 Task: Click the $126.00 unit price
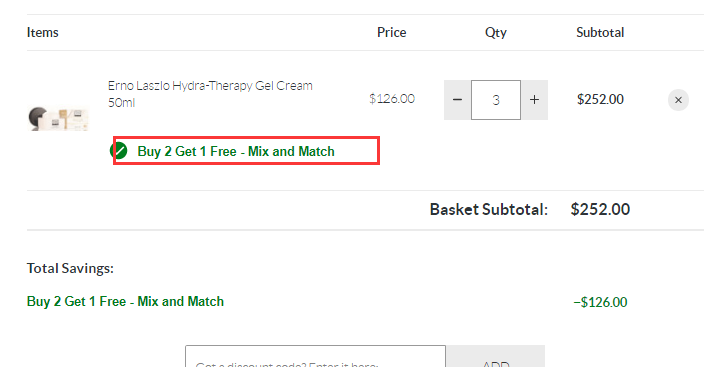392,99
